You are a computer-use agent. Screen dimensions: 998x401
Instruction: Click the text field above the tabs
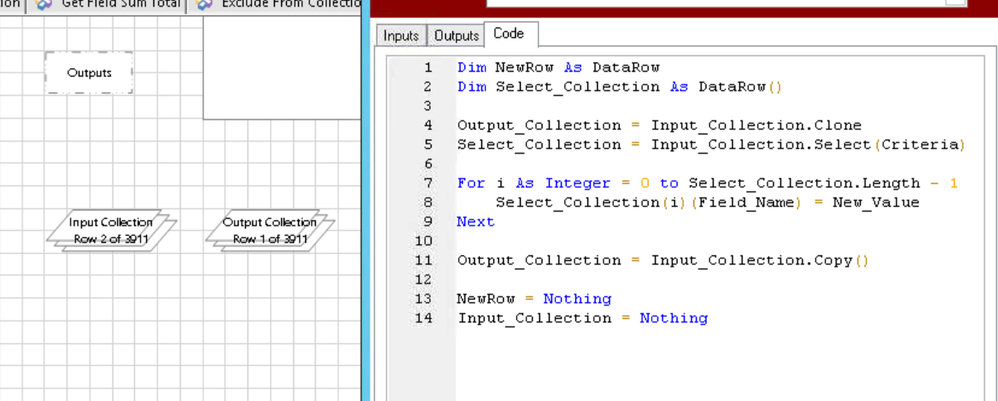click(726, 3)
